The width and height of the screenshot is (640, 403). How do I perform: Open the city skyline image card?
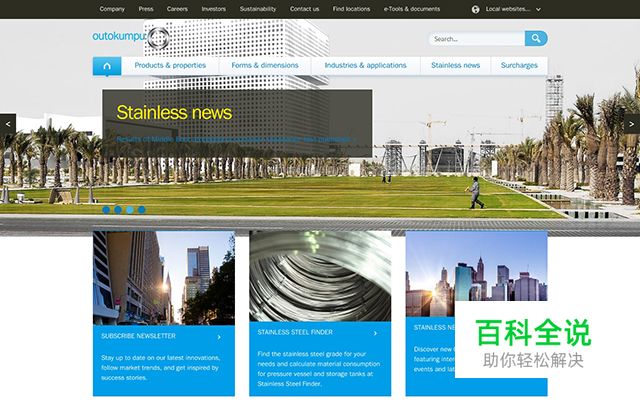pos(476,274)
